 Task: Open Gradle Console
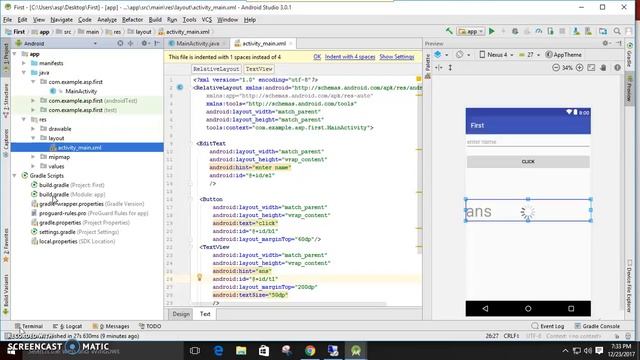click(597, 326)
